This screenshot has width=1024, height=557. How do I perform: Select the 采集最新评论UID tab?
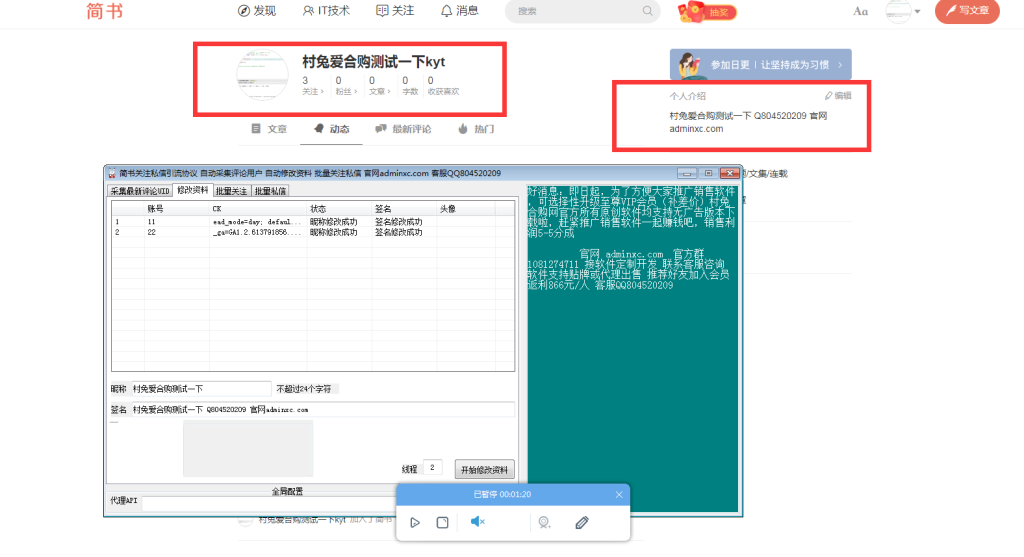[x=140, y=190]
